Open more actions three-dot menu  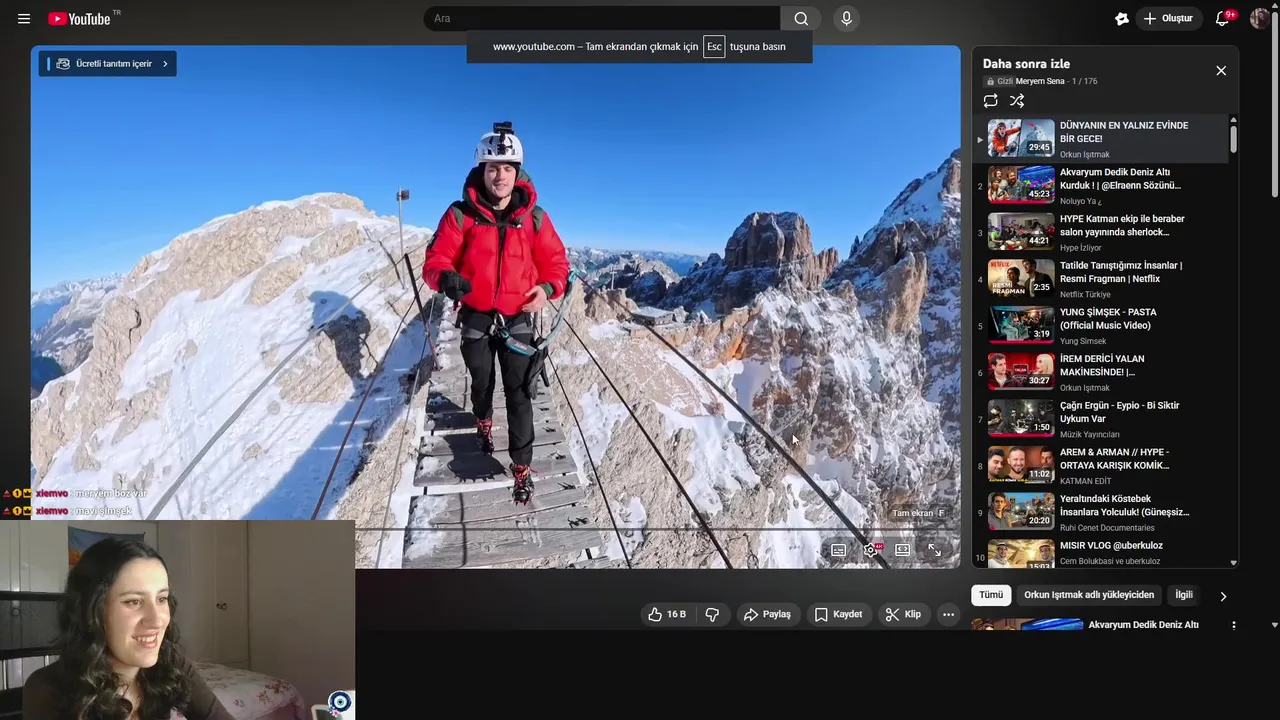pyautogui.click(x=948, y=614)
